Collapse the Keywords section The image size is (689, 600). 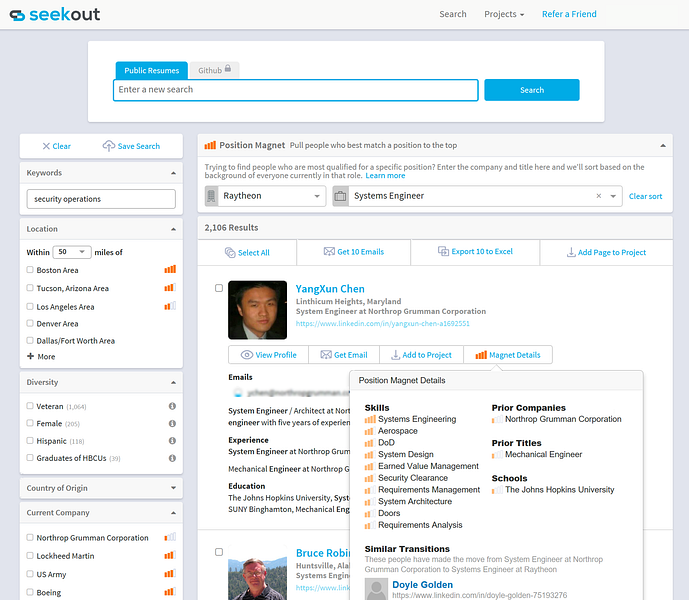[174, 173]
